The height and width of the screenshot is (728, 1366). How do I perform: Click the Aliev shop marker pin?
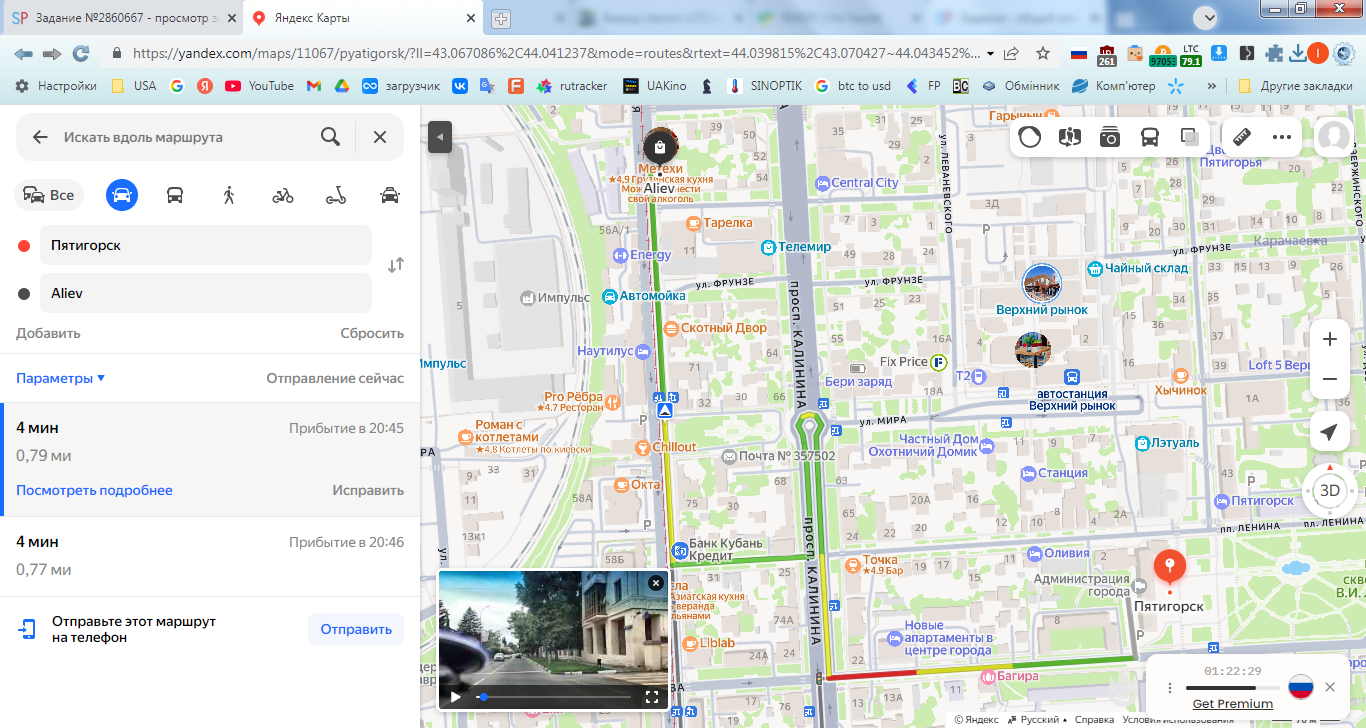pyautogui.click(x=659, y=147)
